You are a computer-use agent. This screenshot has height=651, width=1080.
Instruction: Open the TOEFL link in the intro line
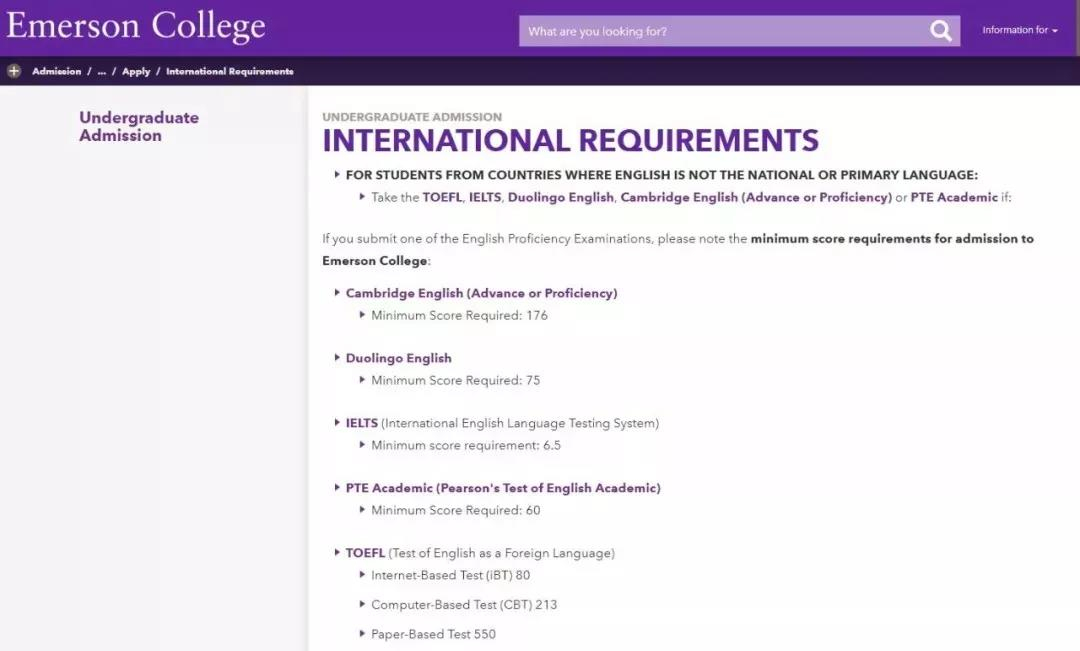[442, 197]
